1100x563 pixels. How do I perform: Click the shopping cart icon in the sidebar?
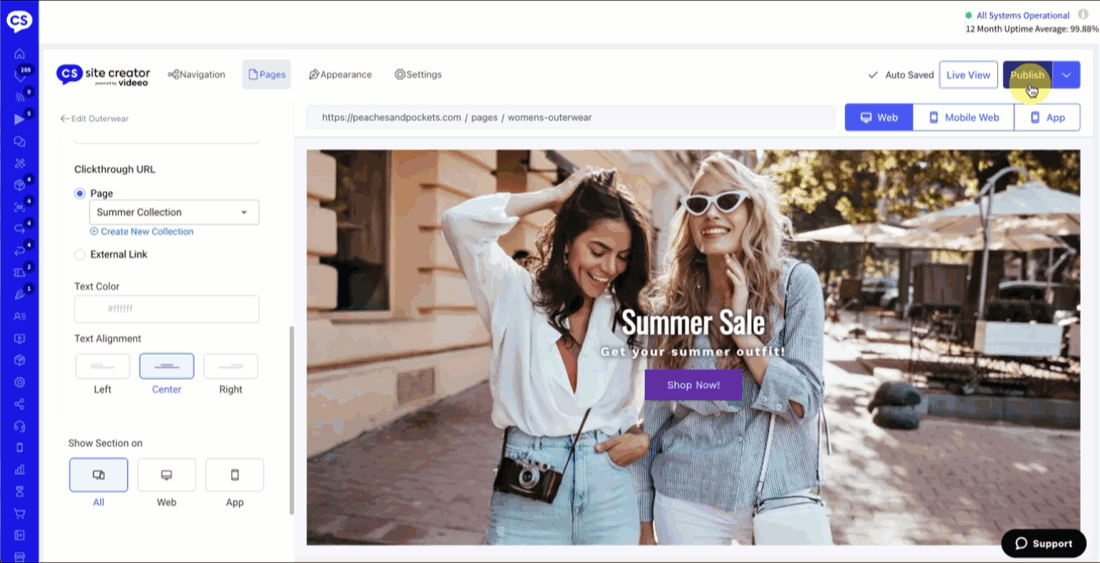point(19,514)
